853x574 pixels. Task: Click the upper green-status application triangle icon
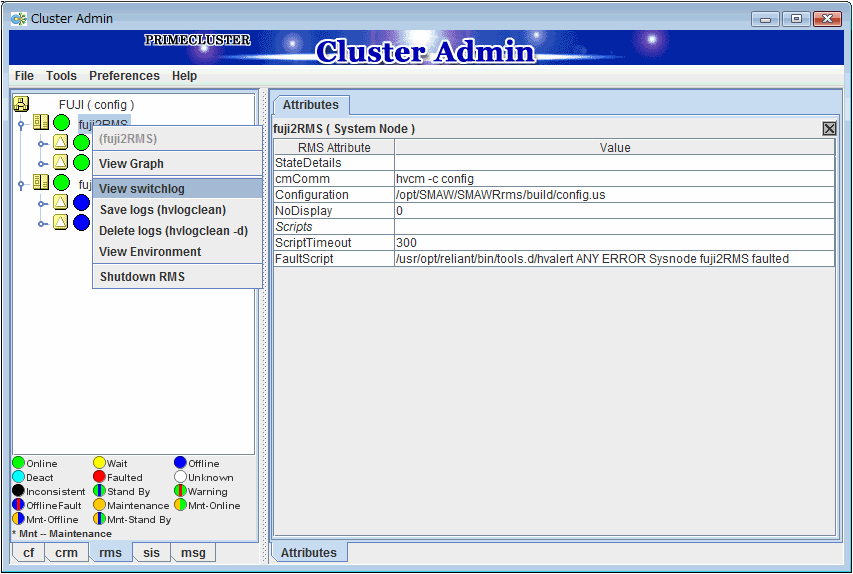(x=60, y=143)
